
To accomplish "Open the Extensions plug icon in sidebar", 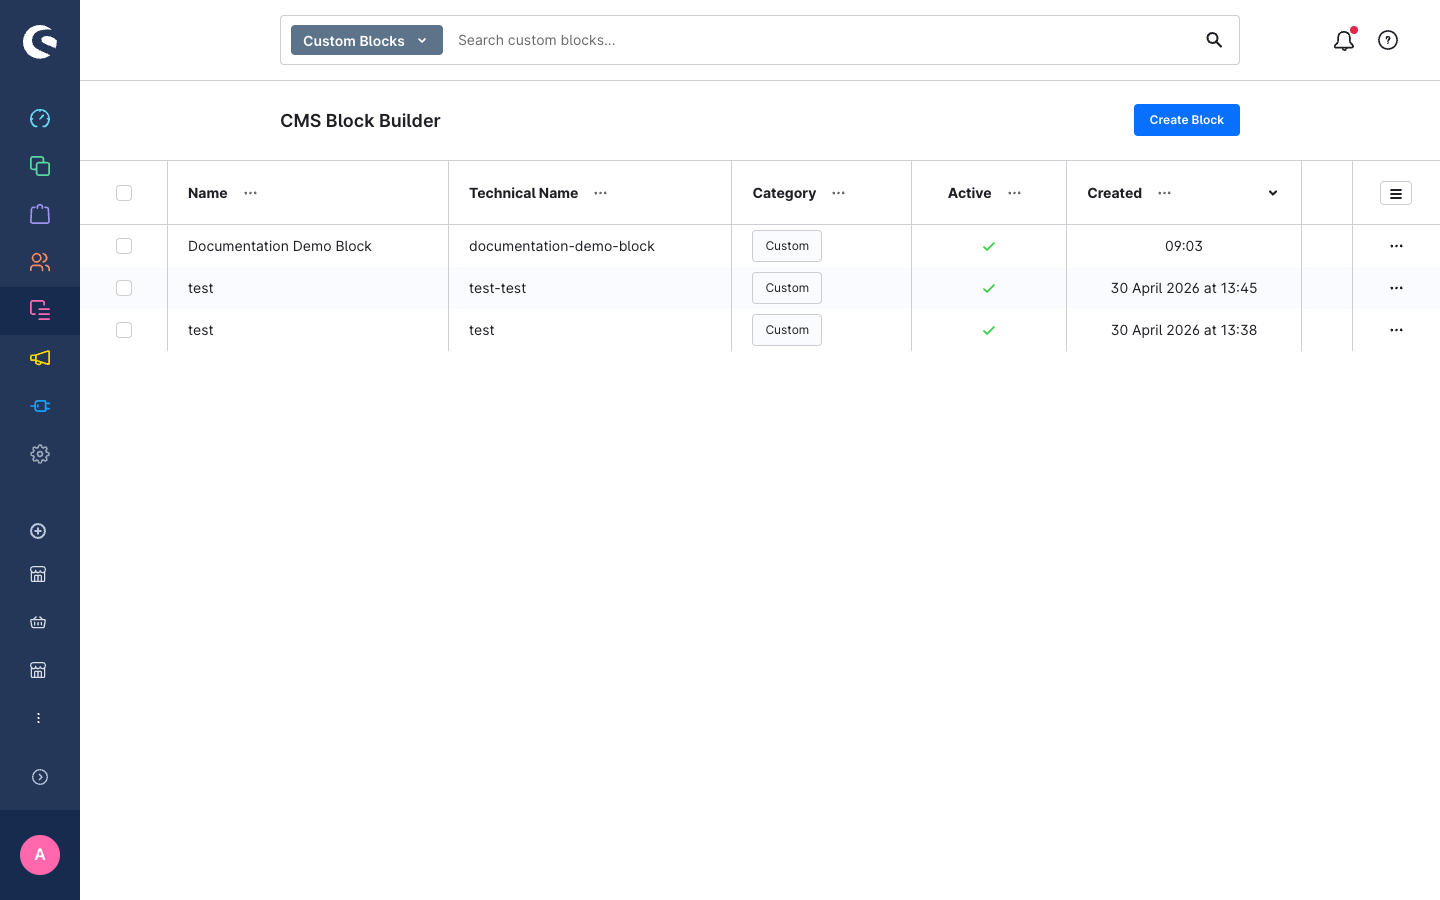I will coord(40,406).
